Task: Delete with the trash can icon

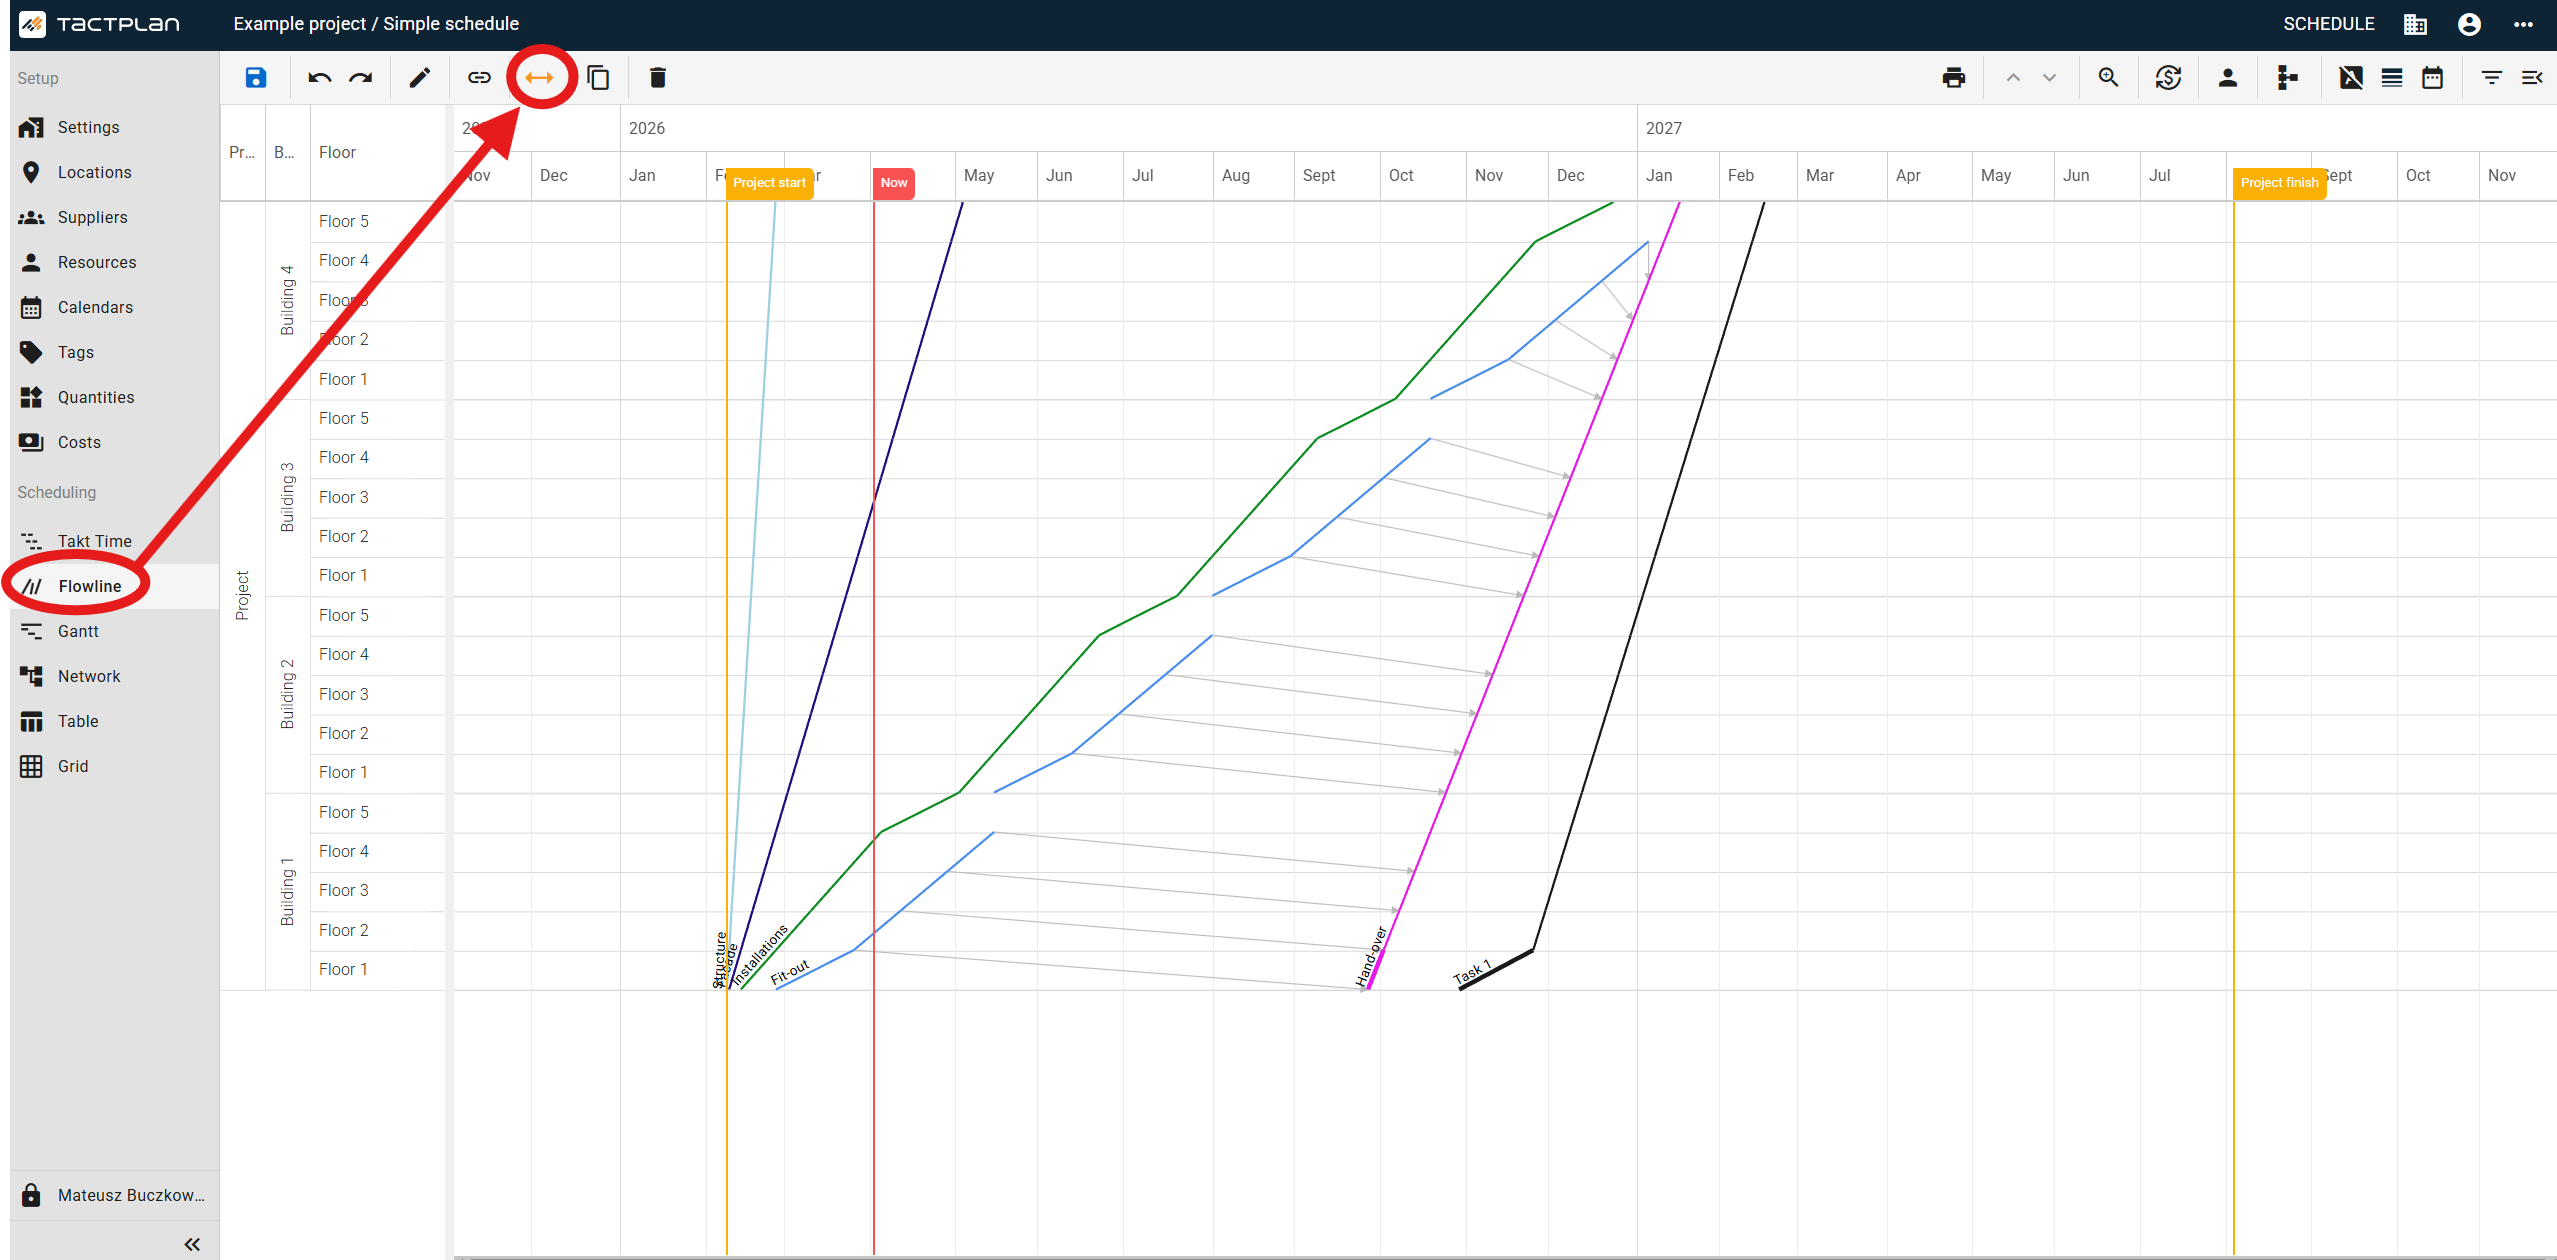Action: 658,78
